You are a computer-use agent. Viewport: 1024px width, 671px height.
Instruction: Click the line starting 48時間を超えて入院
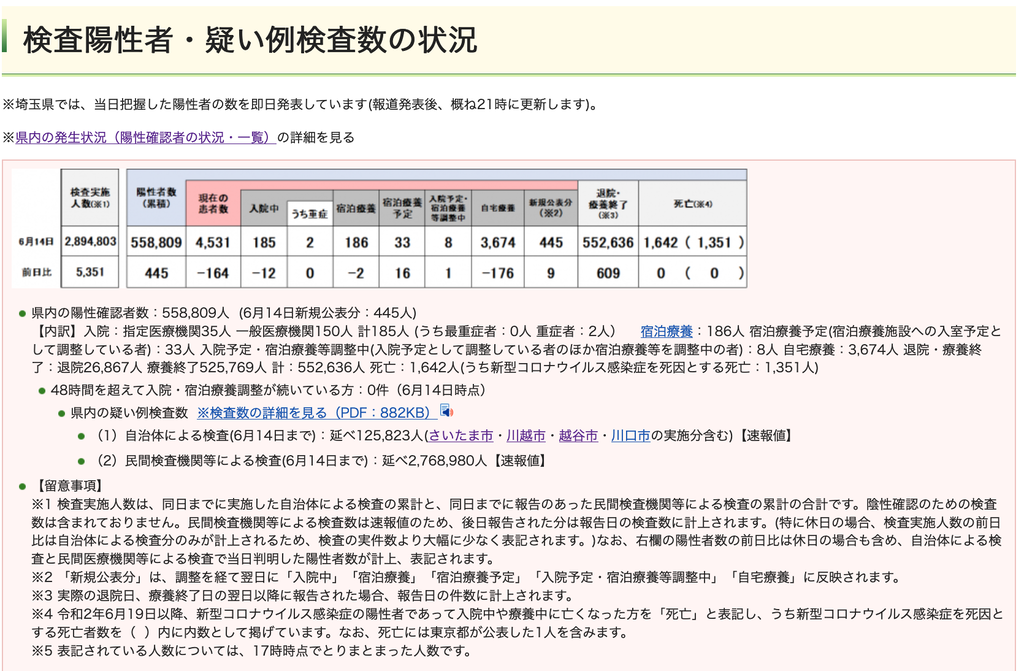pos(268,390)
